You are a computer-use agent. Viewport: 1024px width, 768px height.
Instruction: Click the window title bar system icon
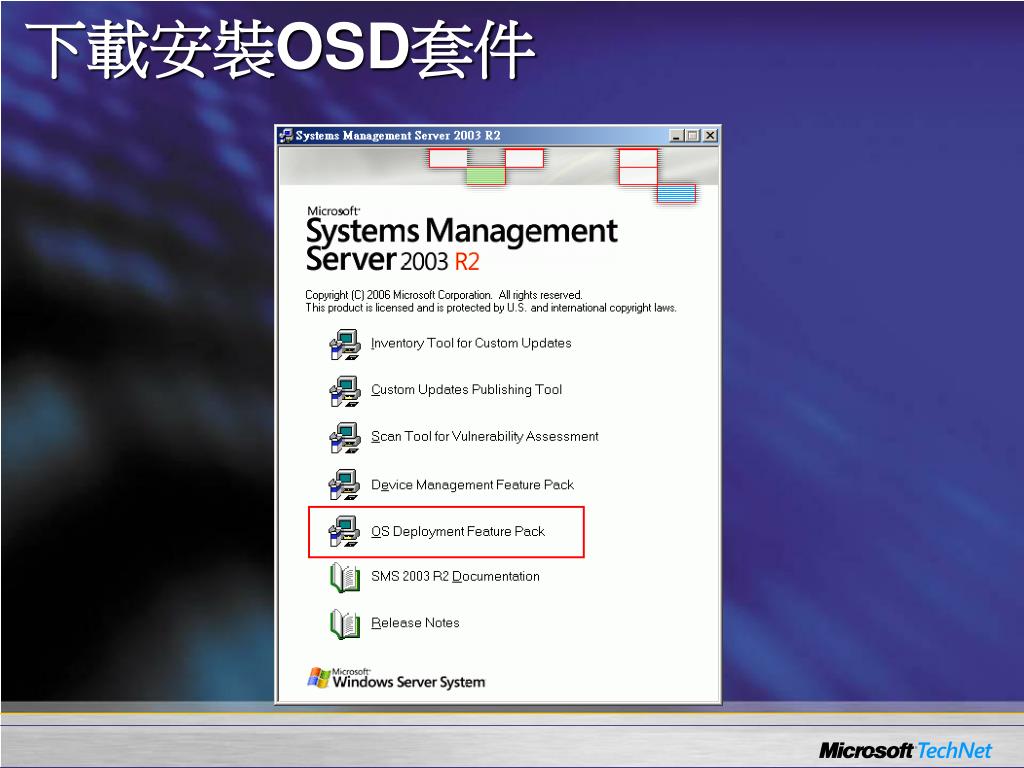tap(286, 135)
